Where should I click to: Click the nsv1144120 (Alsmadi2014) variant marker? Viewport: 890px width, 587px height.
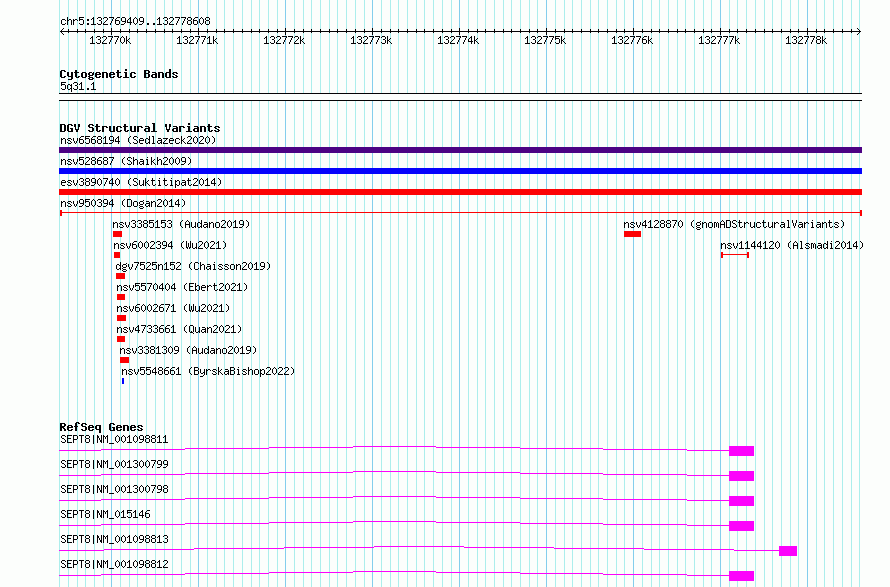(734, 255)
